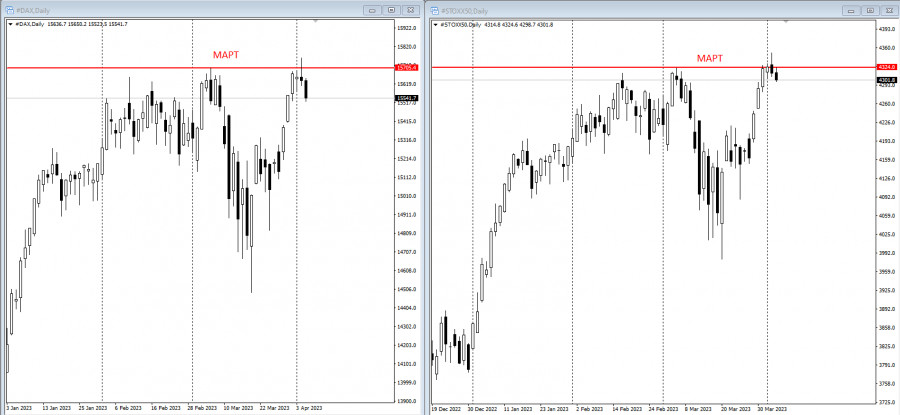Open the triangle menu beside #DAX,Daily label
Image resolution: width=900 pixels, height=415 pixels.
point(10,24)
